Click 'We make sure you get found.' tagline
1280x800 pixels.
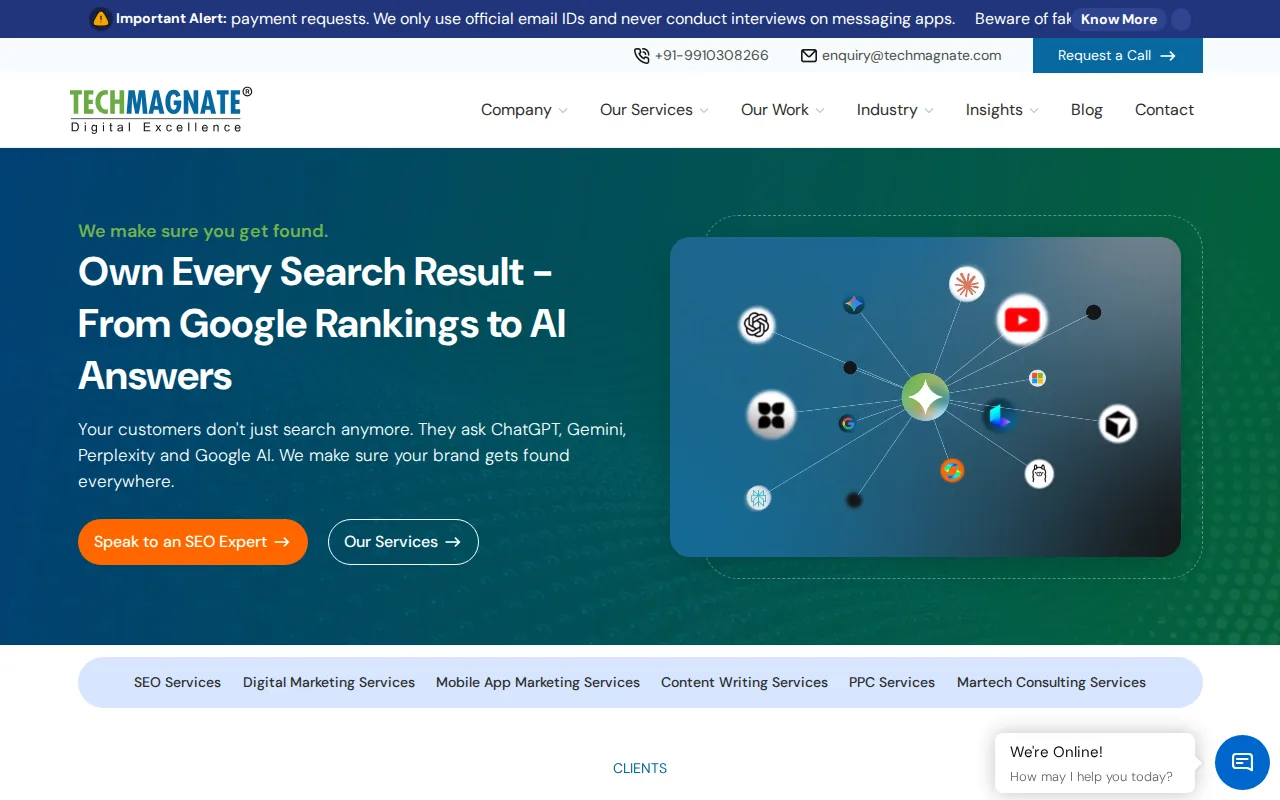(203, 231)
